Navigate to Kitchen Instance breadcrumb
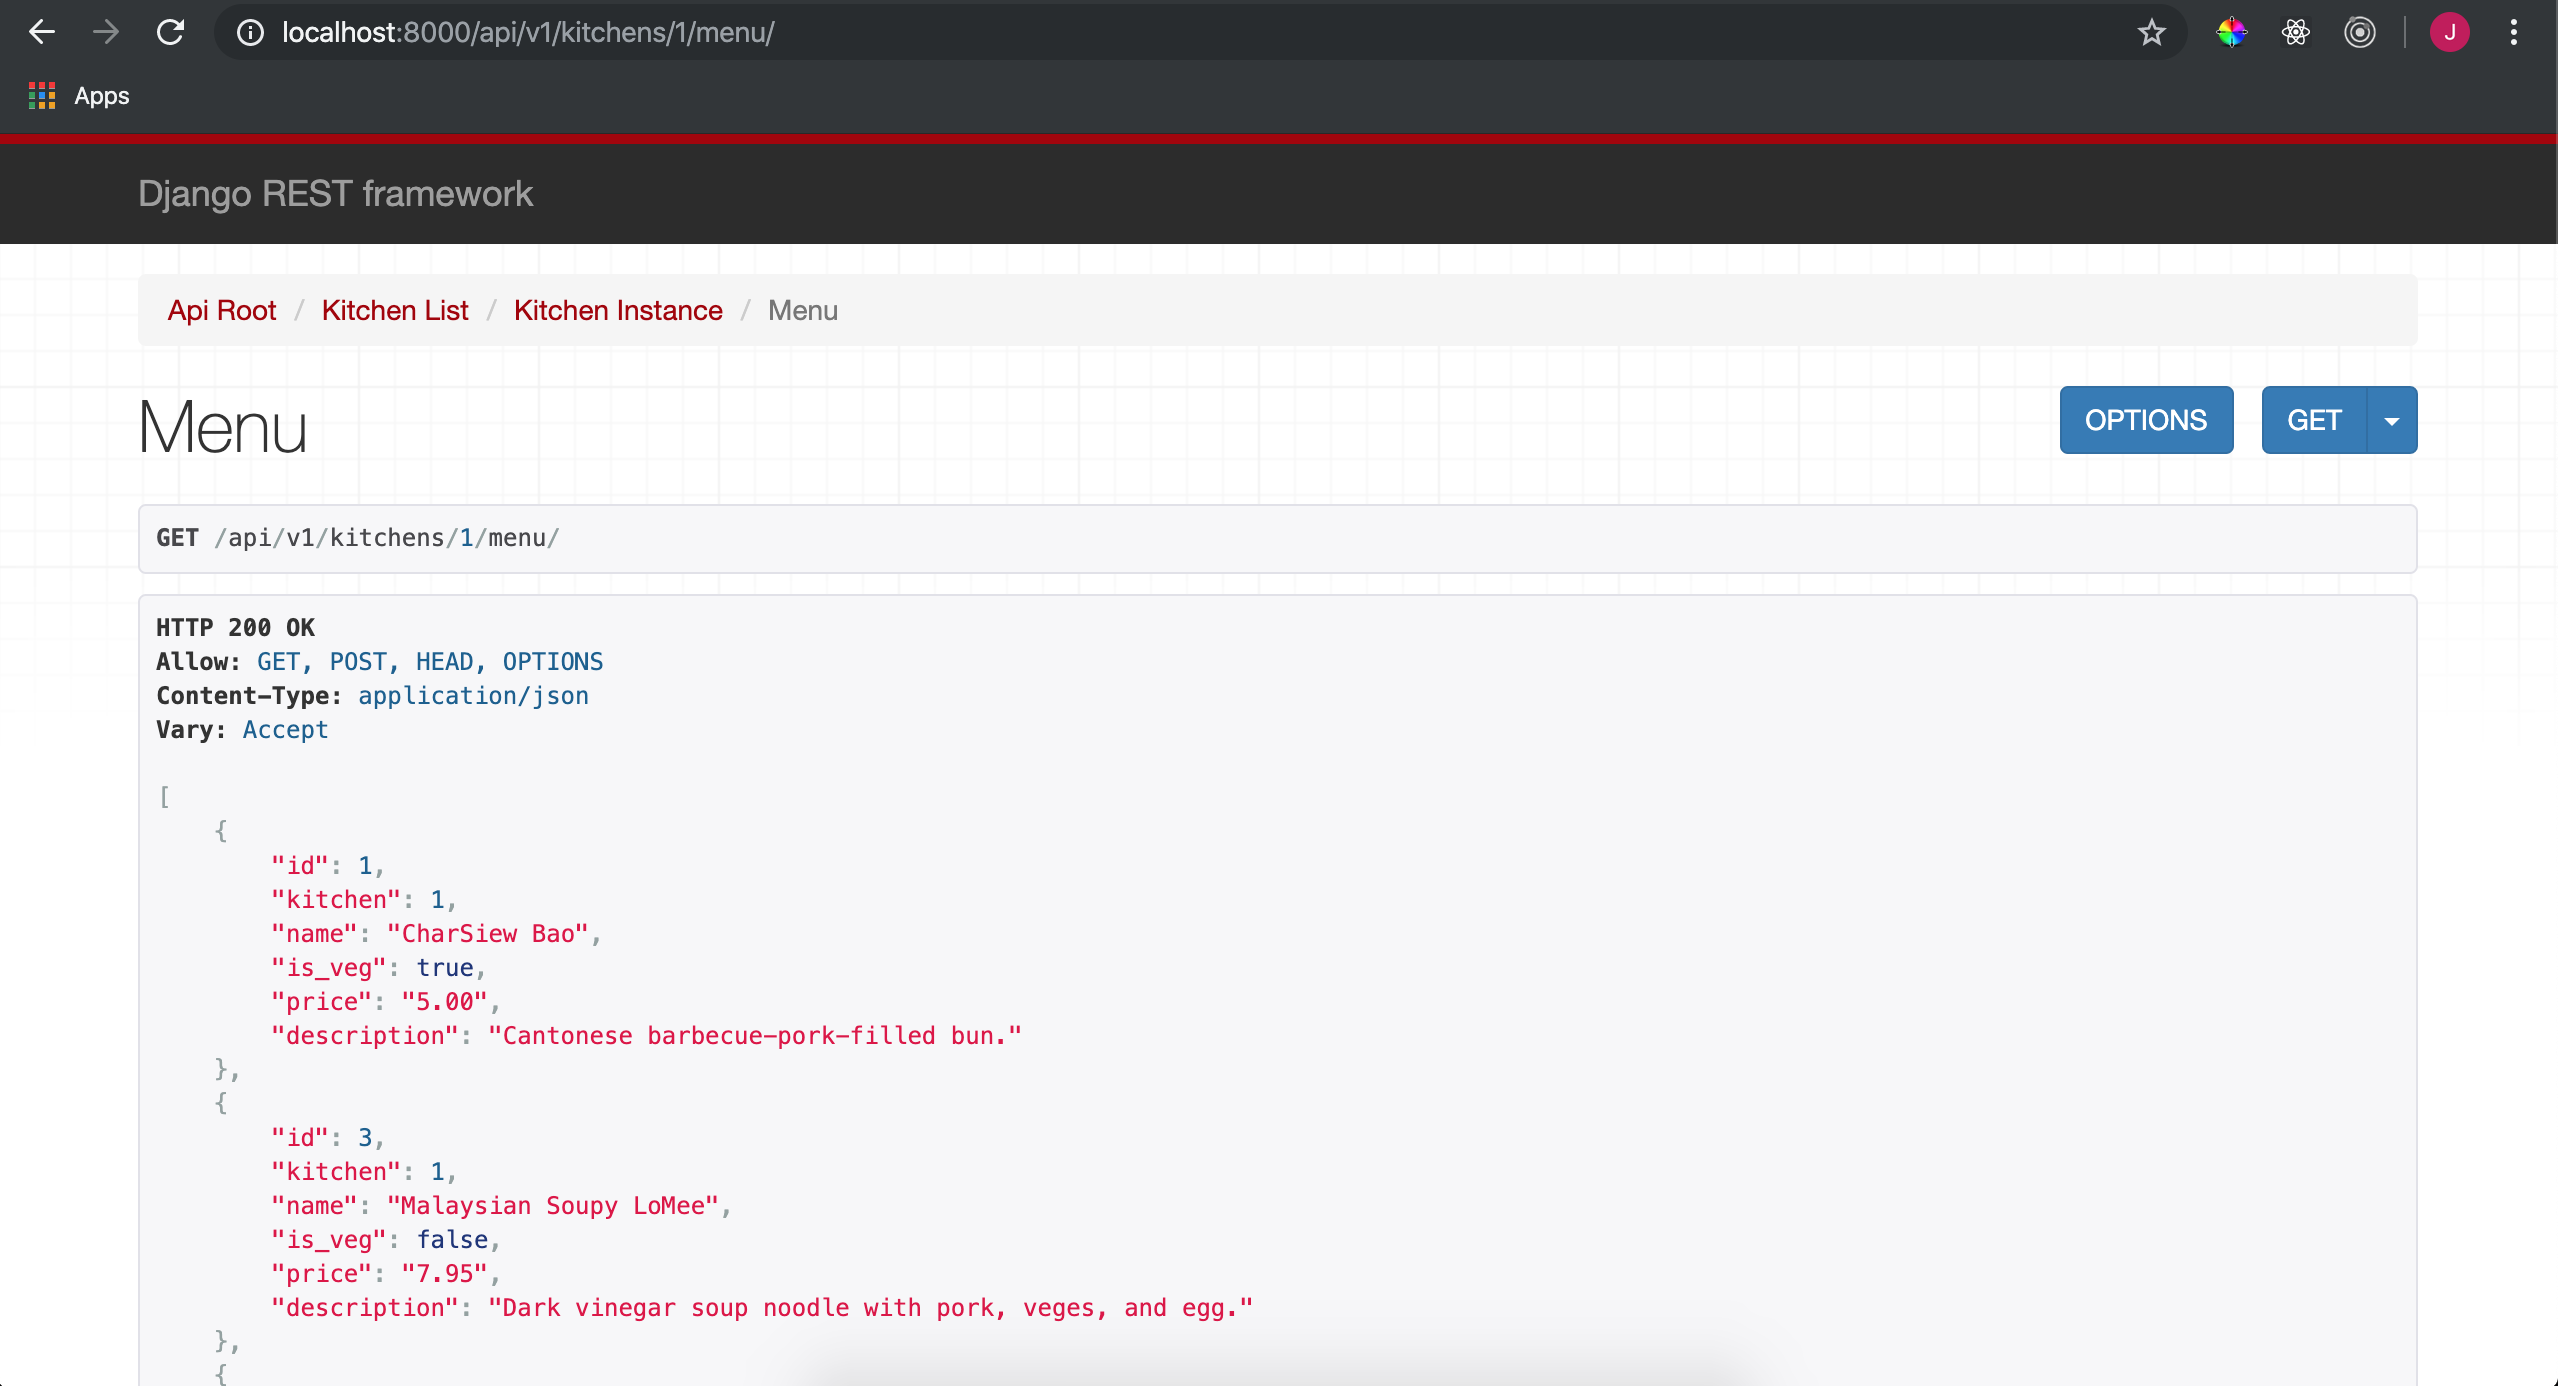Screen dimensions: 2558x1386 pyautogui.click(x=618, y=311)
